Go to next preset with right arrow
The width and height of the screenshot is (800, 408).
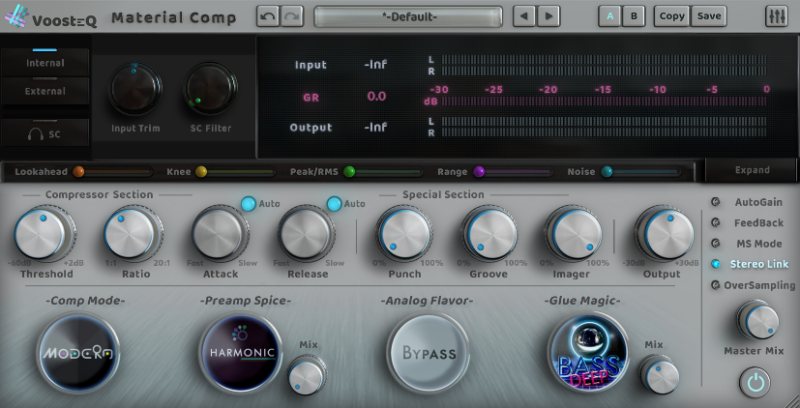(x=549, y=17)
